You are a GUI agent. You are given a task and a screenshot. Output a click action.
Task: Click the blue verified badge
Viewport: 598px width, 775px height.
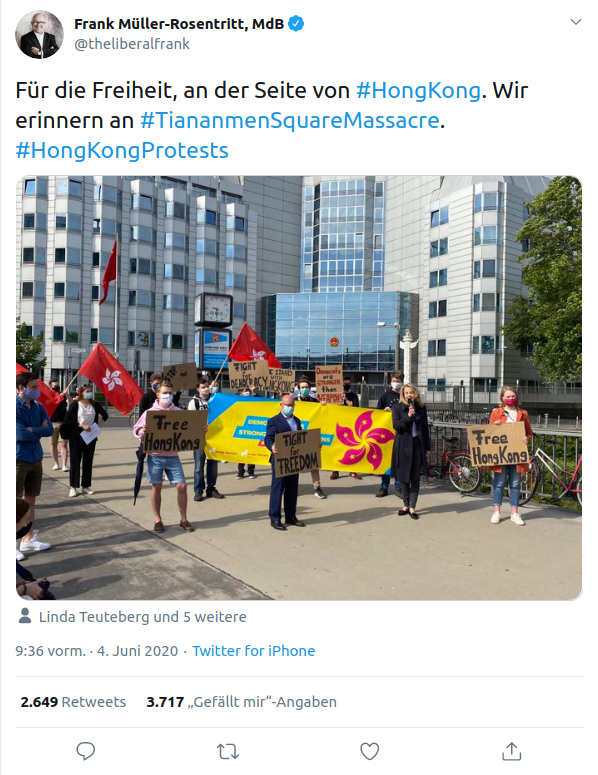click(x=296, y=24)
